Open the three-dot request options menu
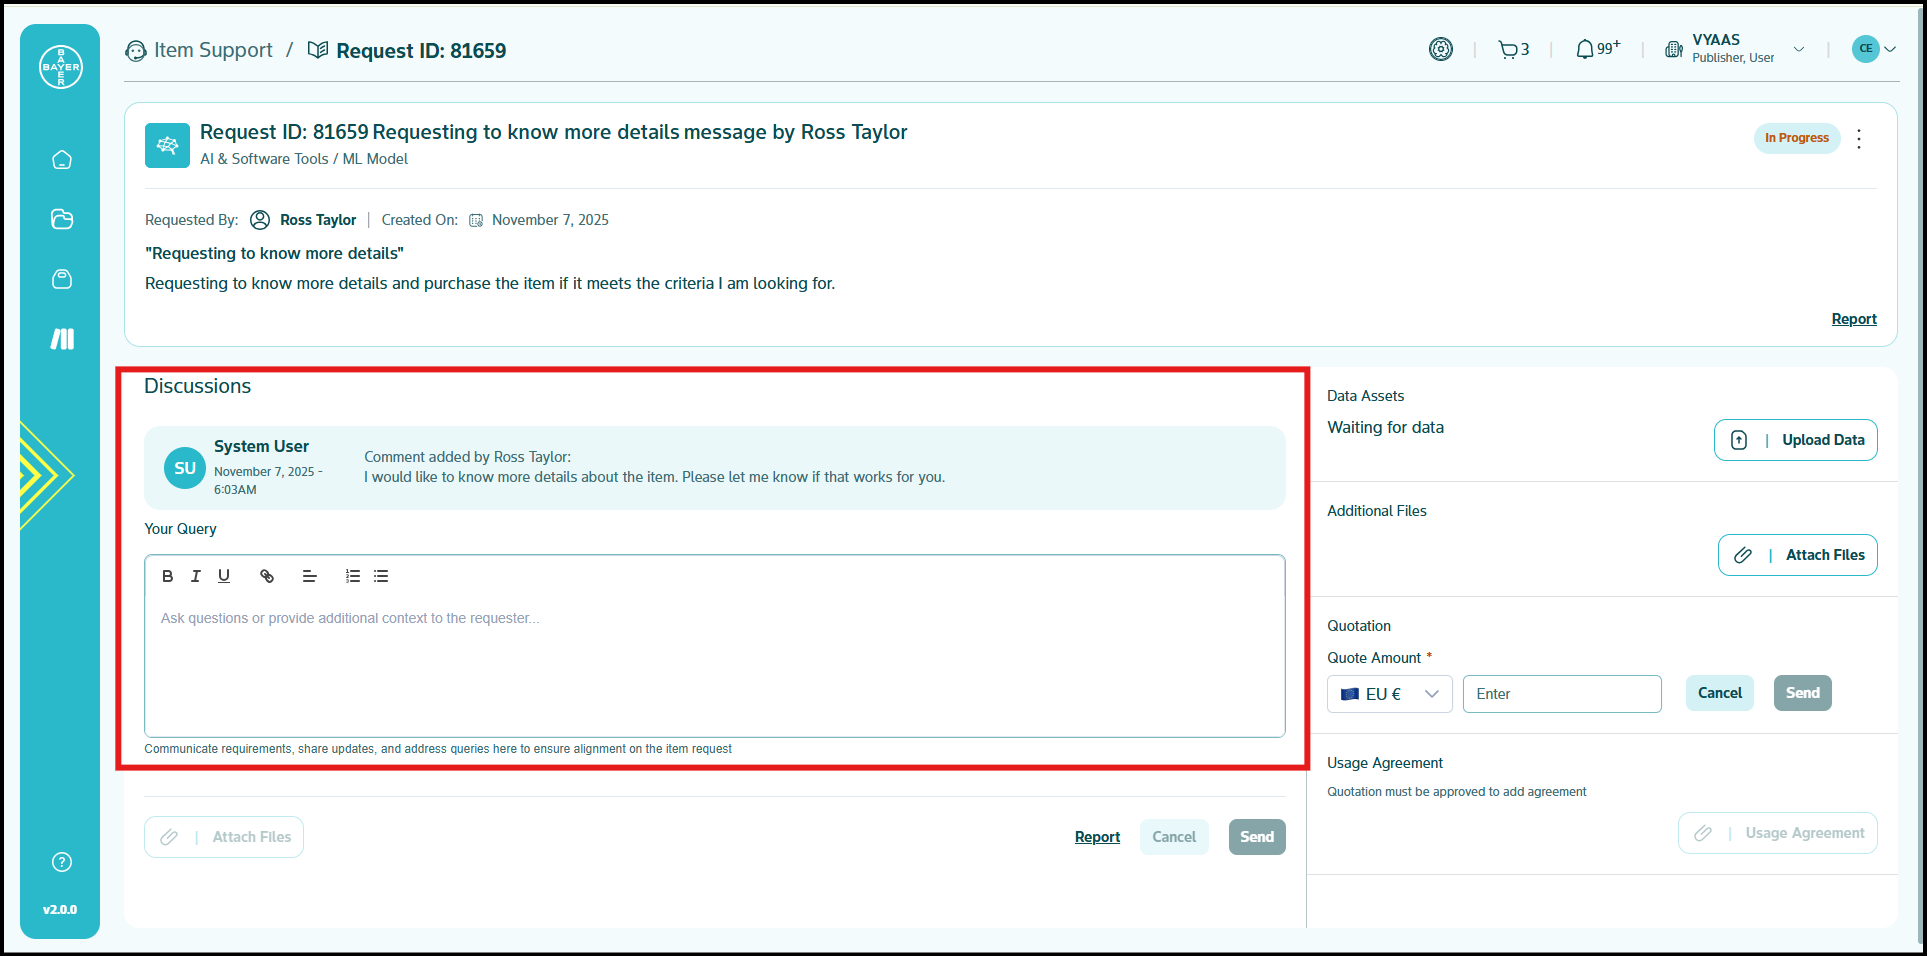 click(1859, 139)
